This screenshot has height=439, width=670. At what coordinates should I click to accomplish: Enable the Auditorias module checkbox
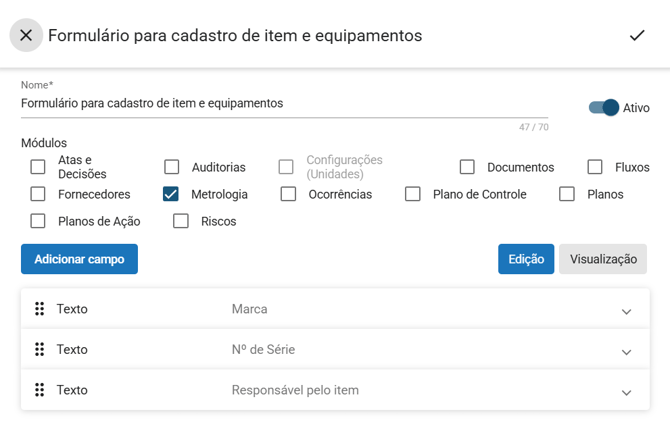point(172,167)
